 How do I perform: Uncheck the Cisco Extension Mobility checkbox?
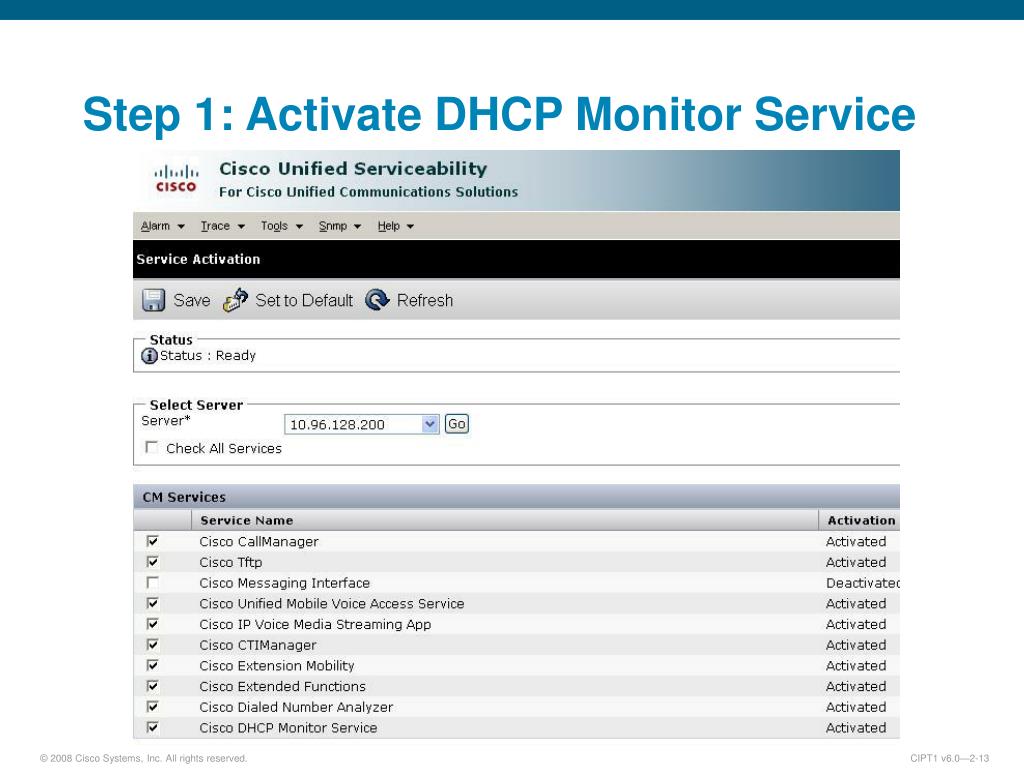click(153, 665)
